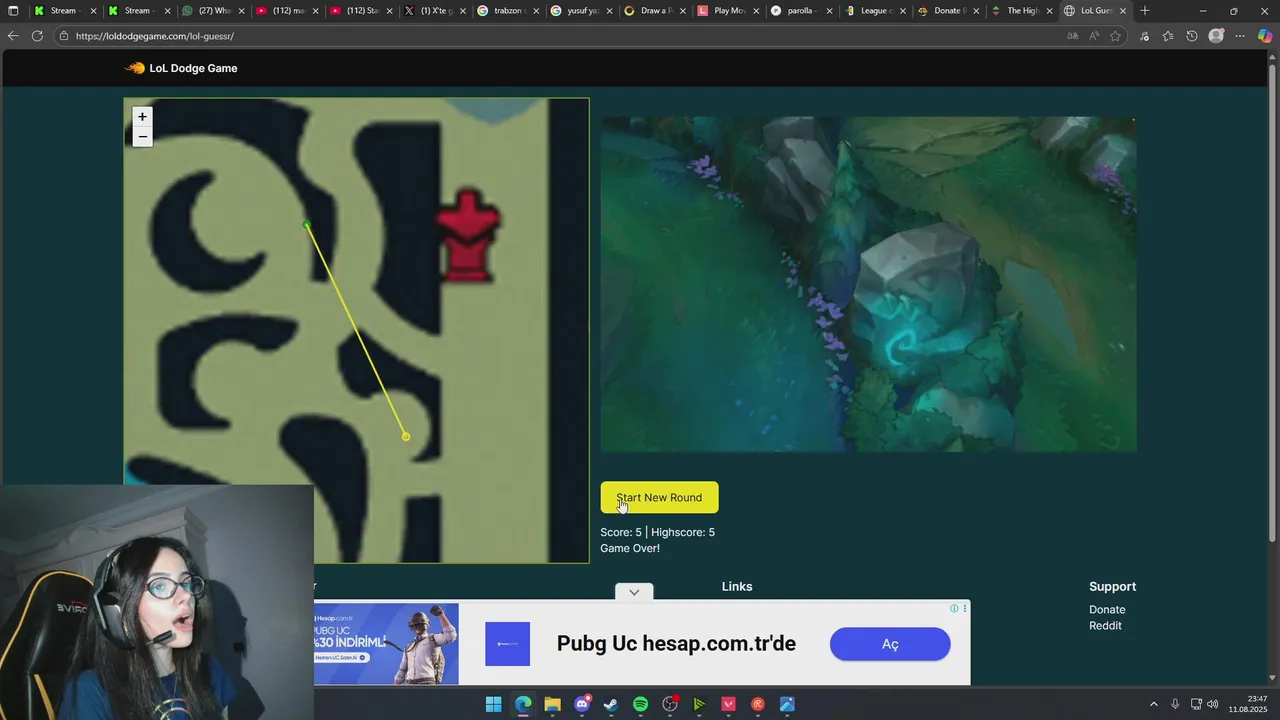1280x720 pixels.
Task: Open File Explorer from the taskbar
Action: 552,704
